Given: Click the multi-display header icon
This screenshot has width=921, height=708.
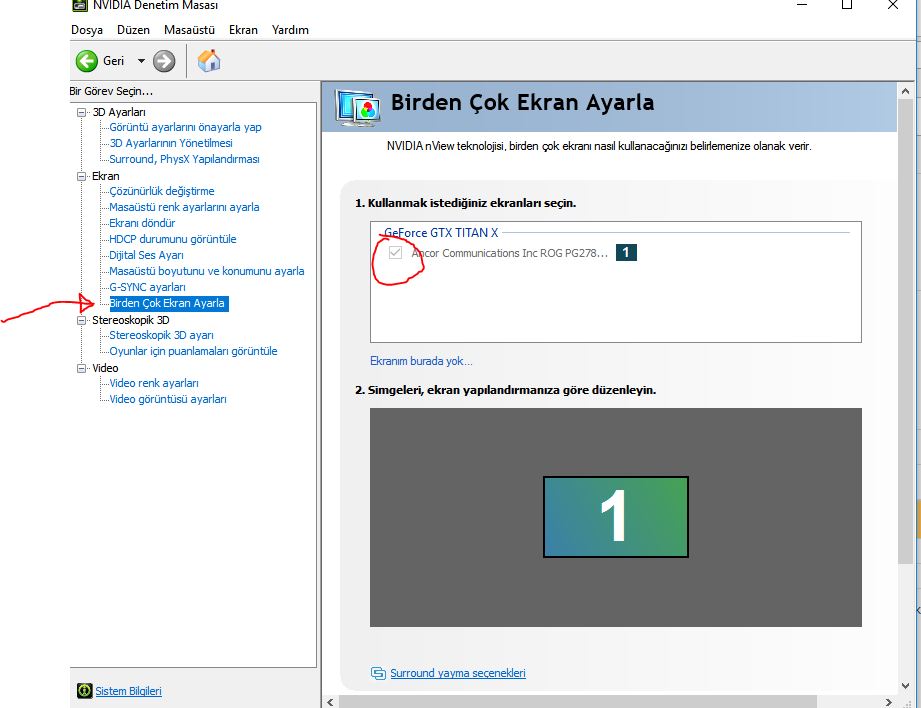Looking at the screenshot, I should [x=357, y=107].
